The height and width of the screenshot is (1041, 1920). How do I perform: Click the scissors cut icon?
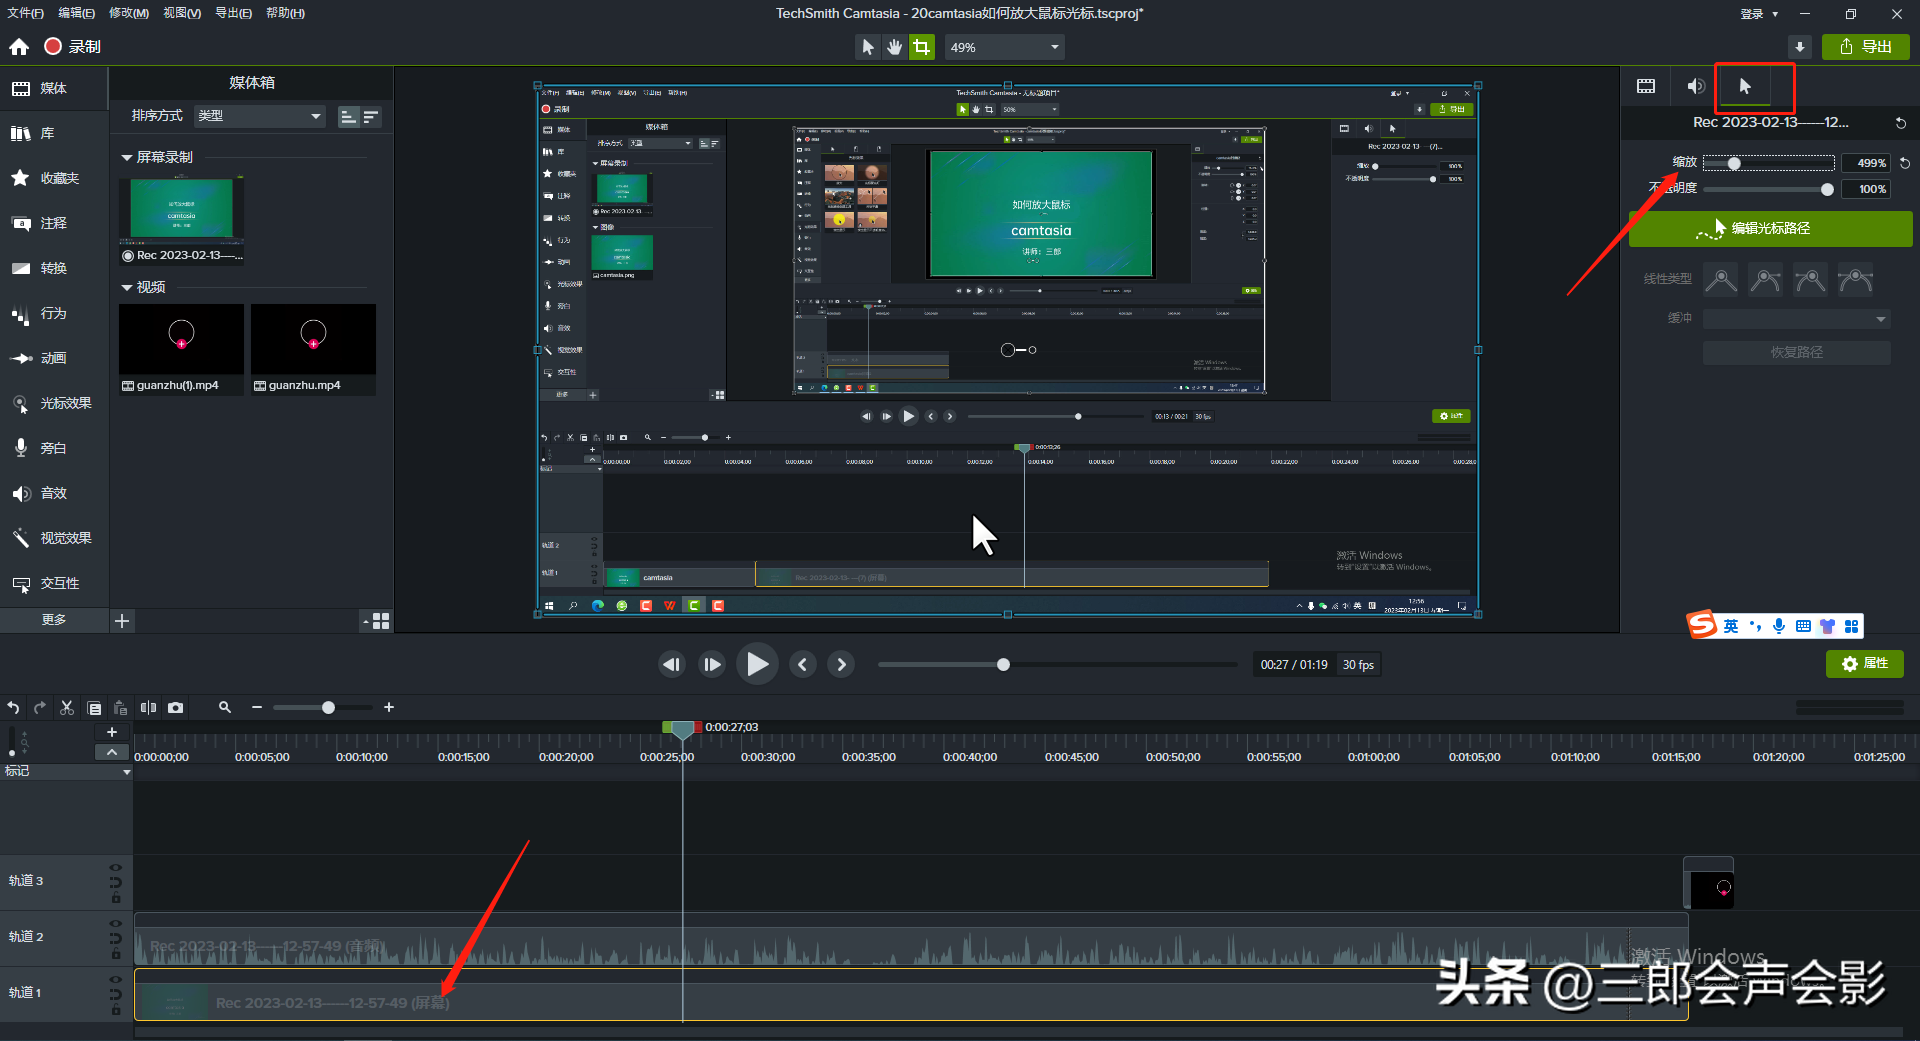(67, 708)
